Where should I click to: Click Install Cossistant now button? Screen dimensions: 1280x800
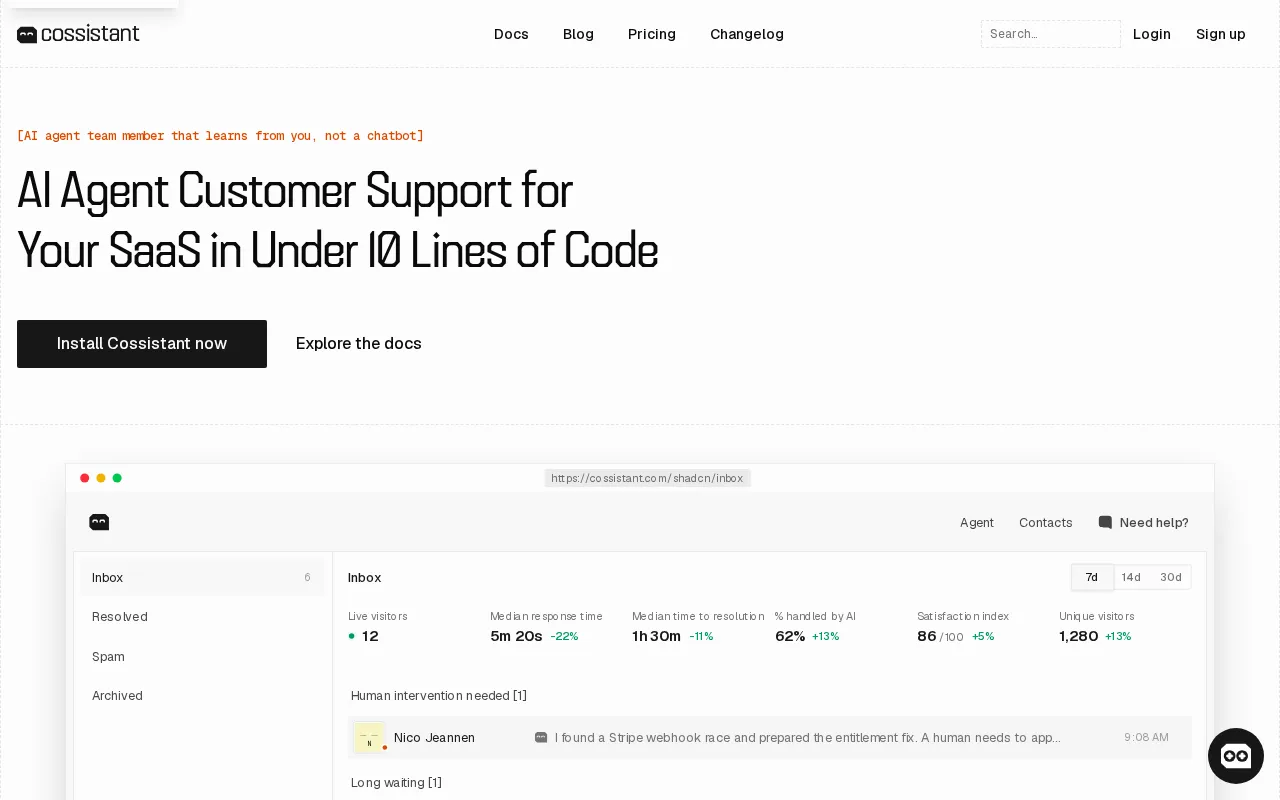click(x=142, y=344)
